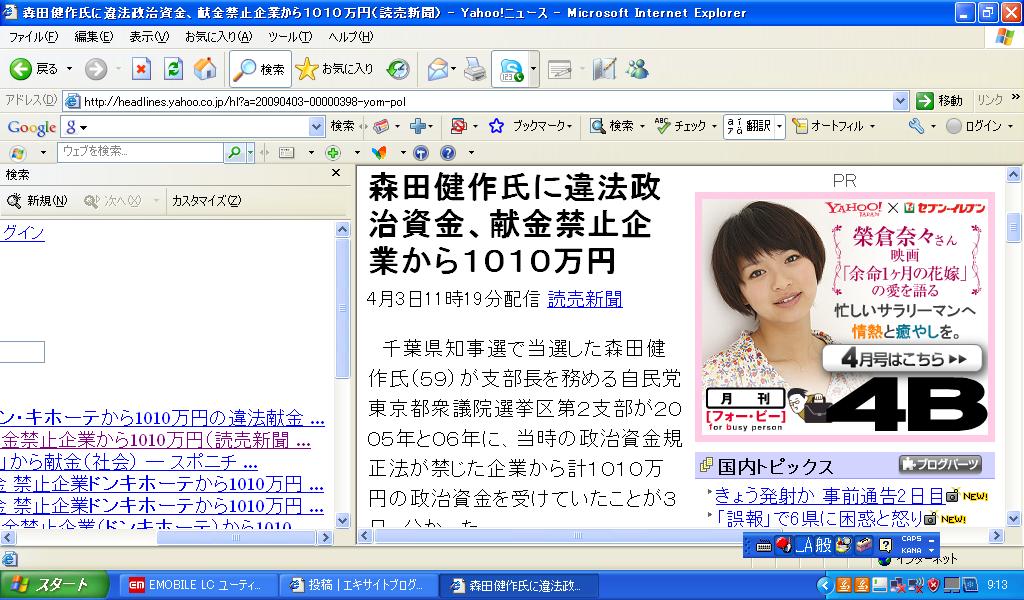Click the Windows Live logo icon
Viewport: 1024px width, 600px height.
click(x=18, y=153)
